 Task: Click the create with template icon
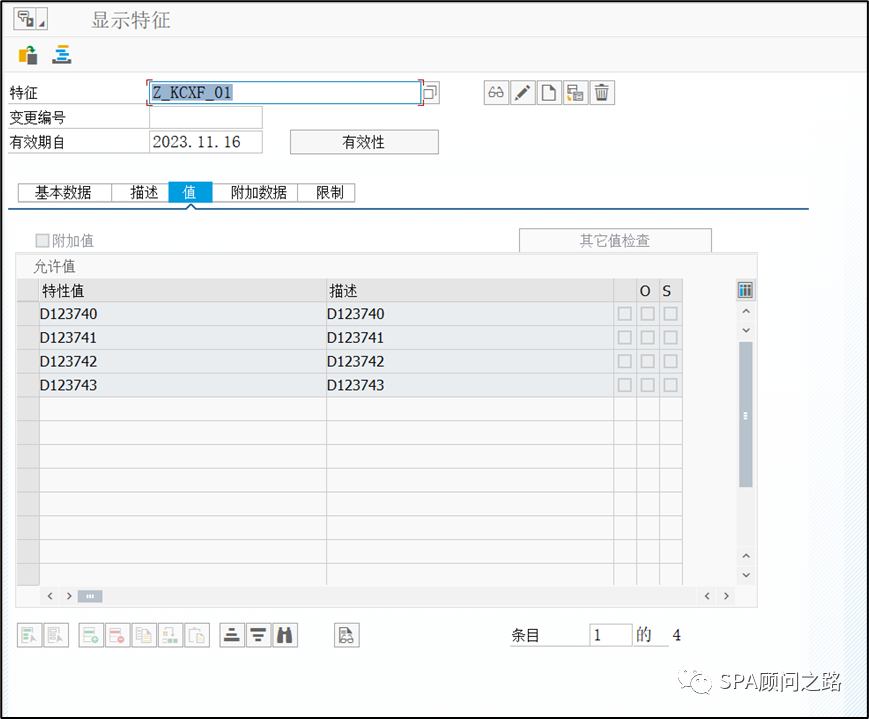coord(575,93)
